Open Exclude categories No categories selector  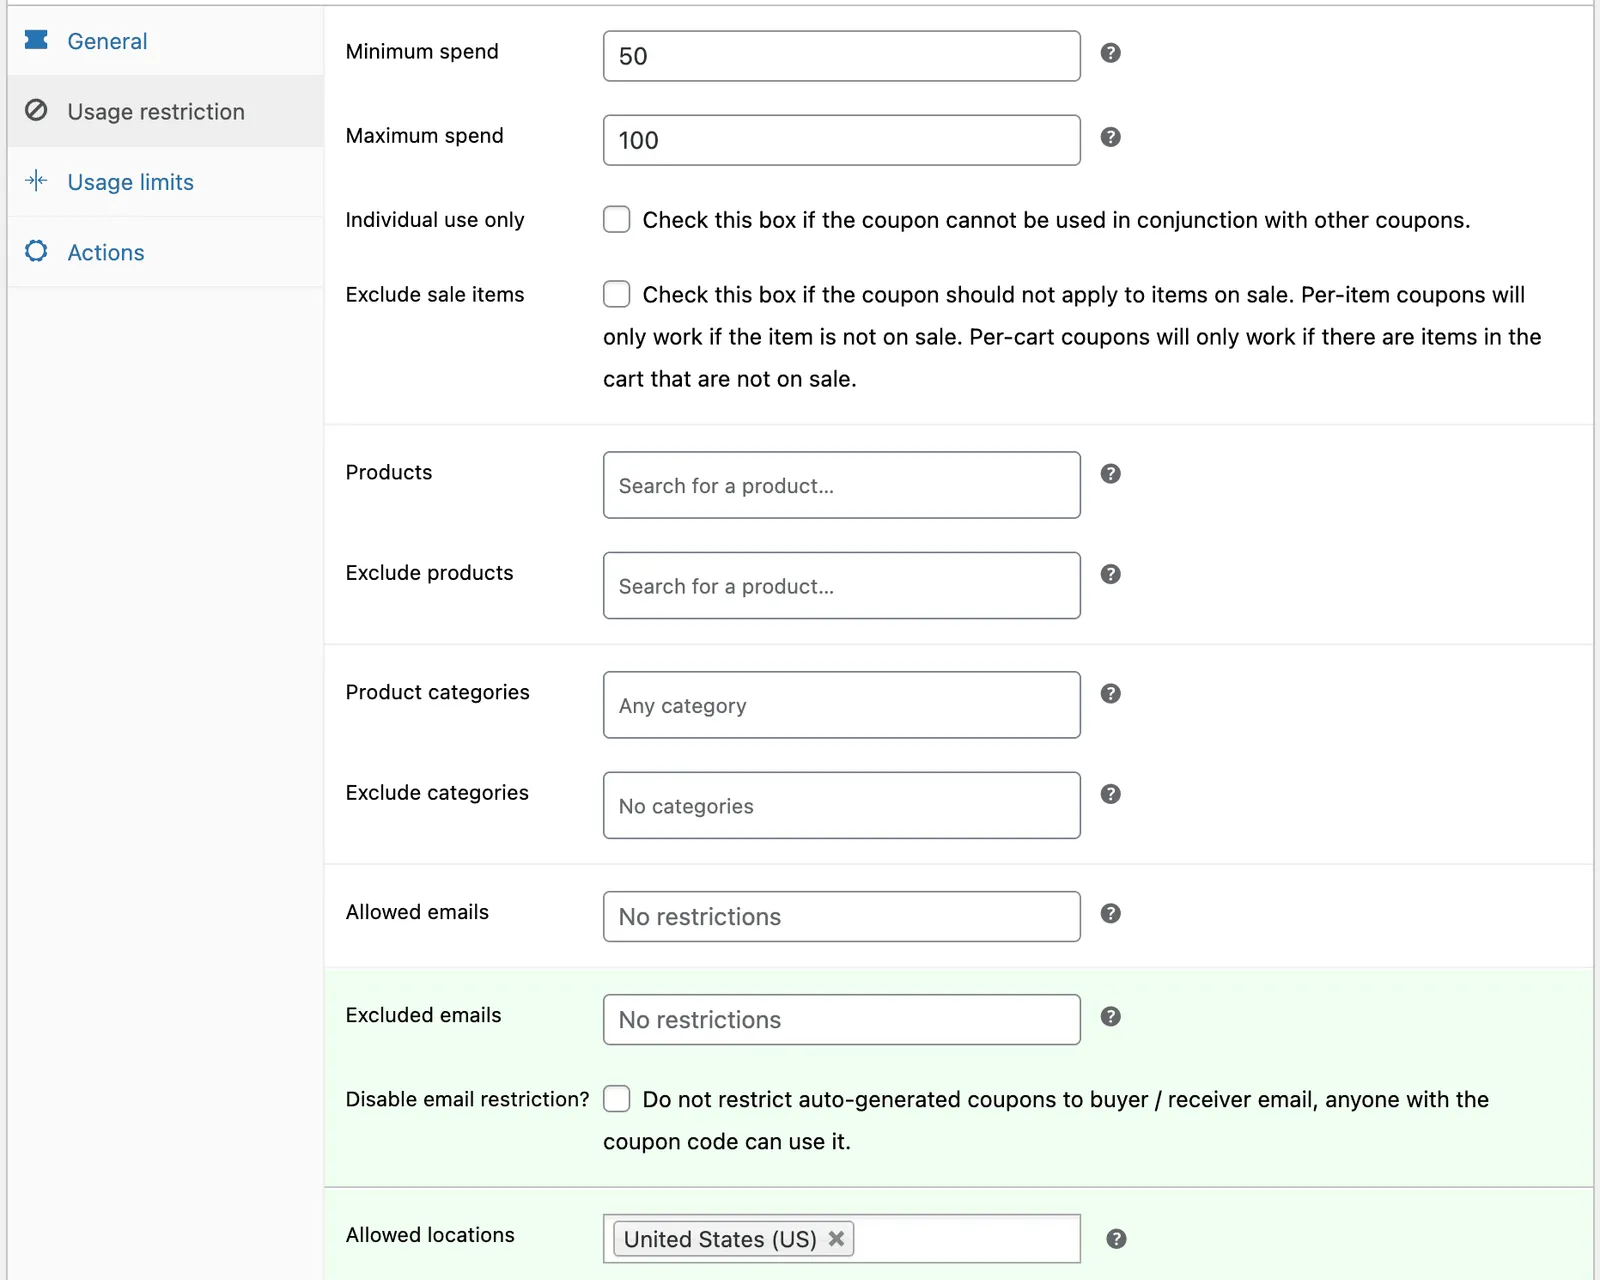(x=842, y=805)
